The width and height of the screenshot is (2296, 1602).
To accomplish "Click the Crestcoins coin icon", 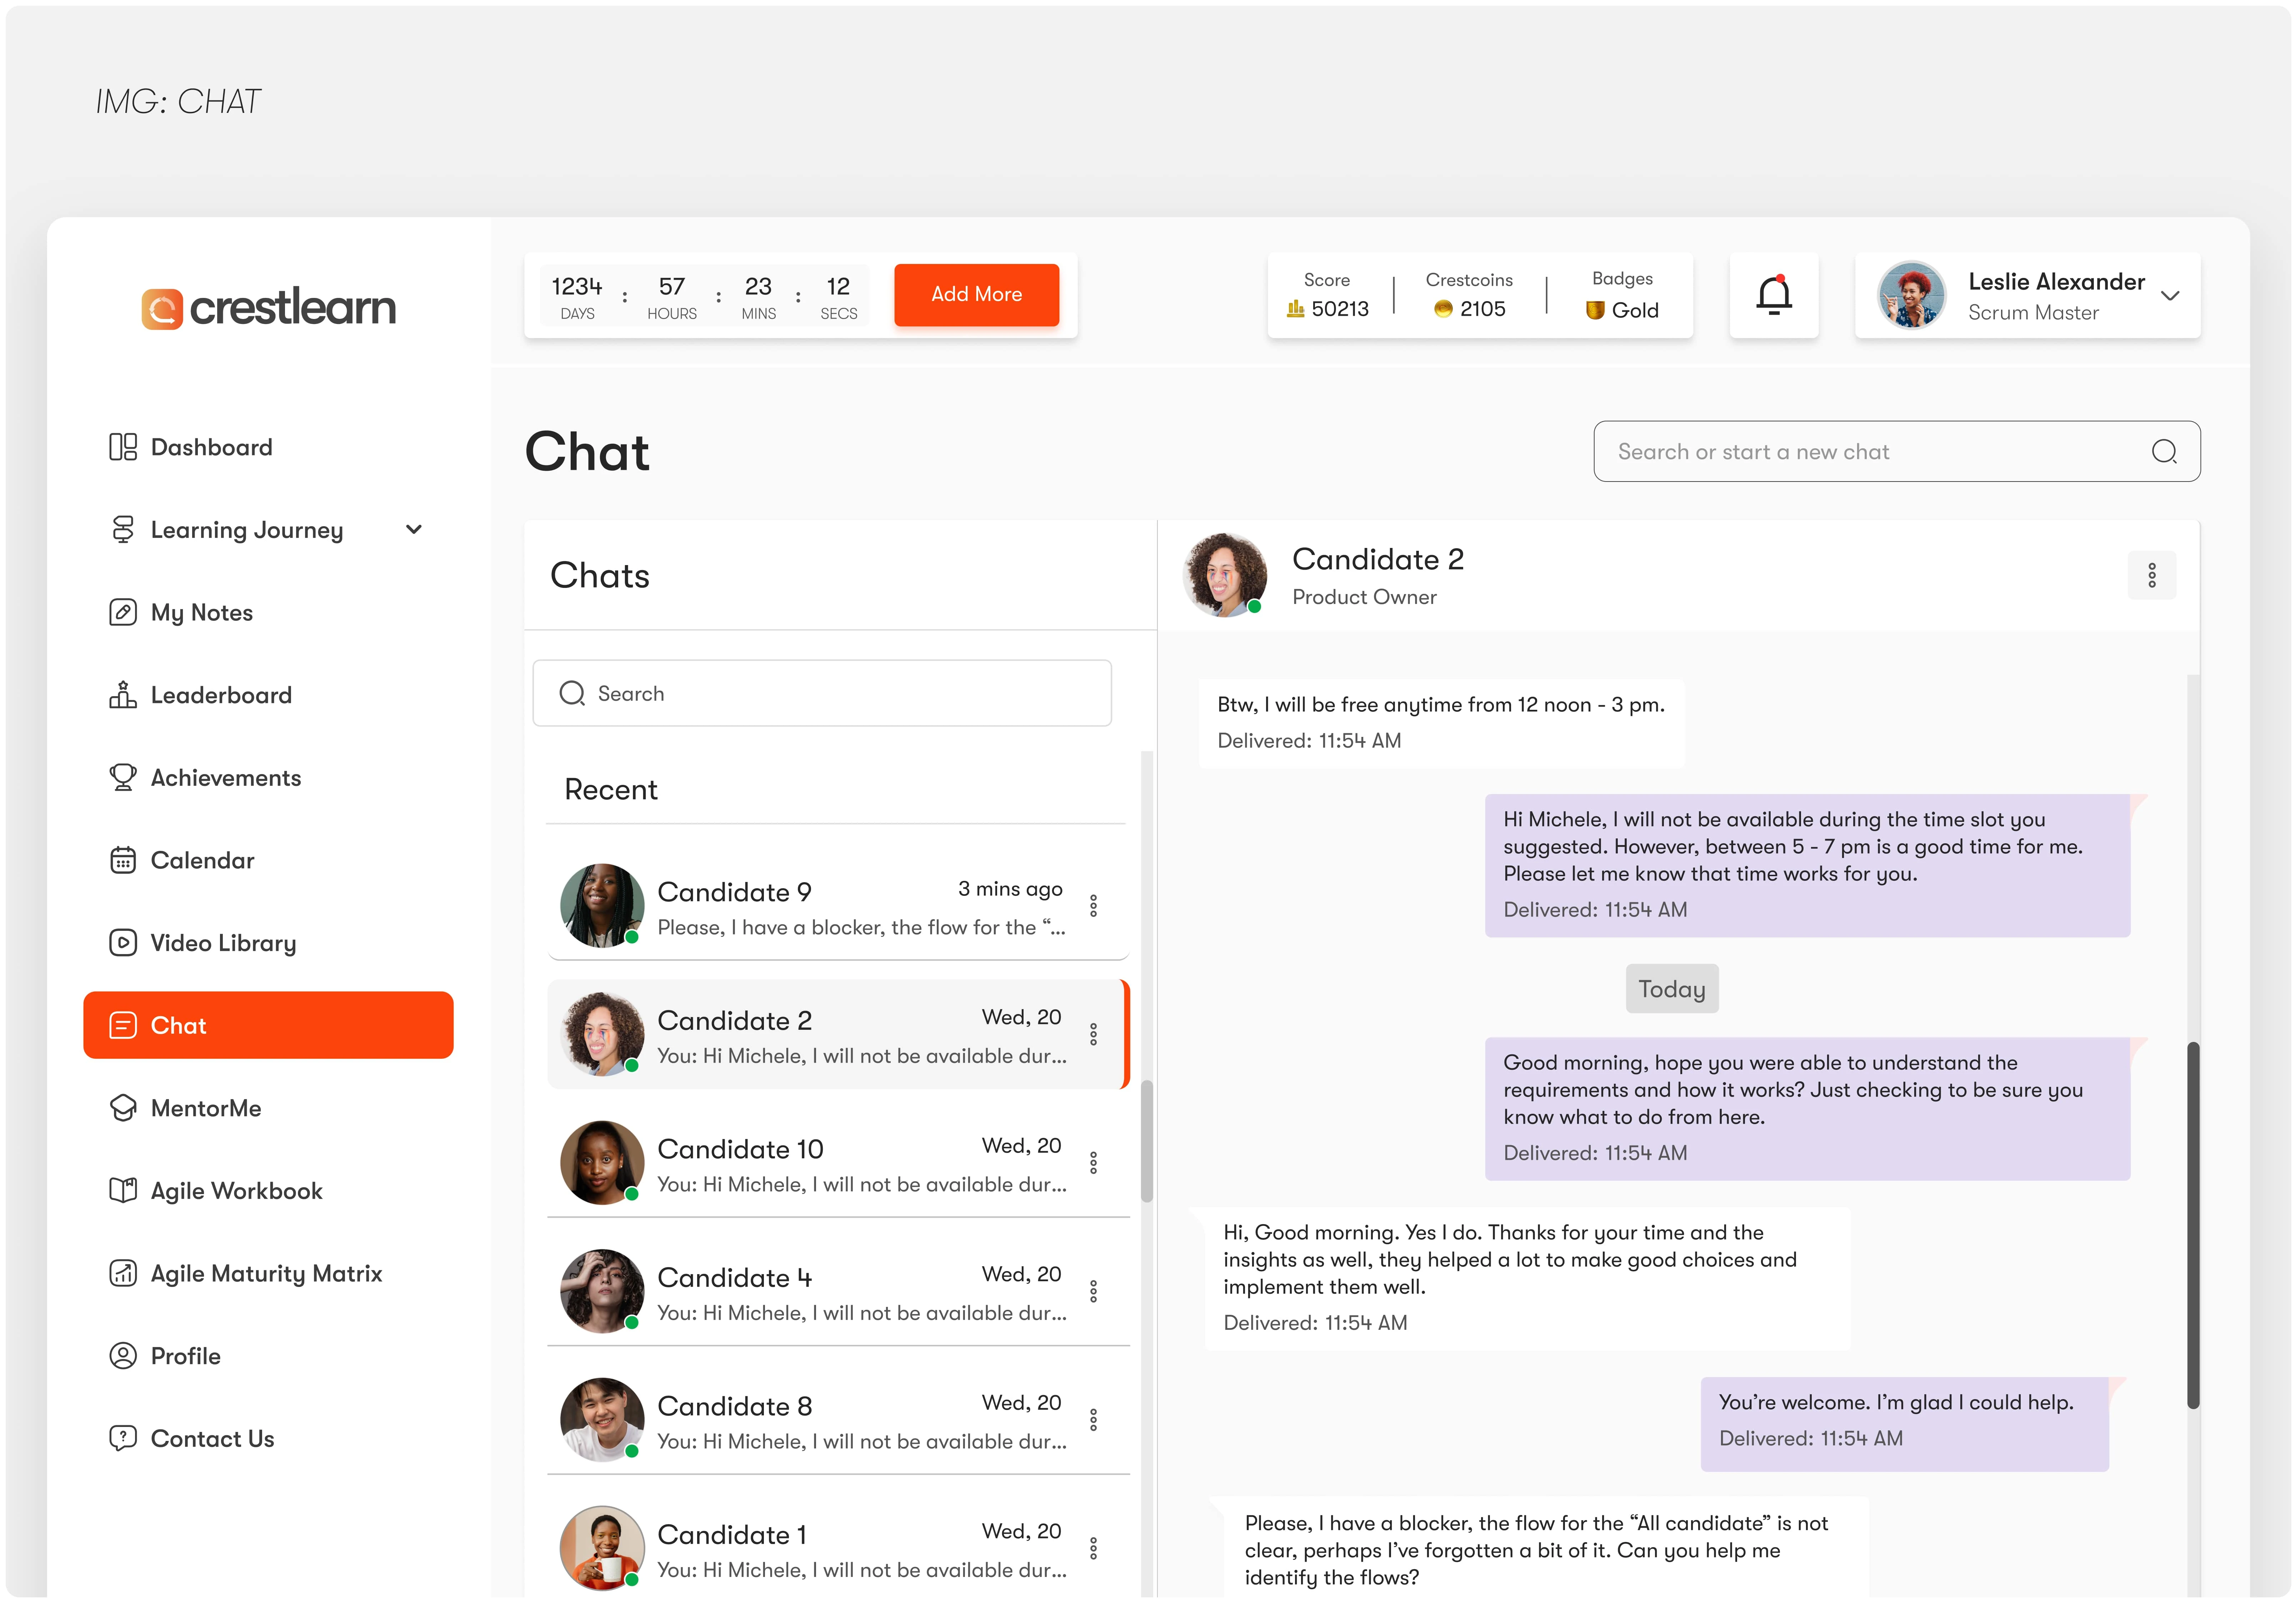I will tap(1443, 309).
